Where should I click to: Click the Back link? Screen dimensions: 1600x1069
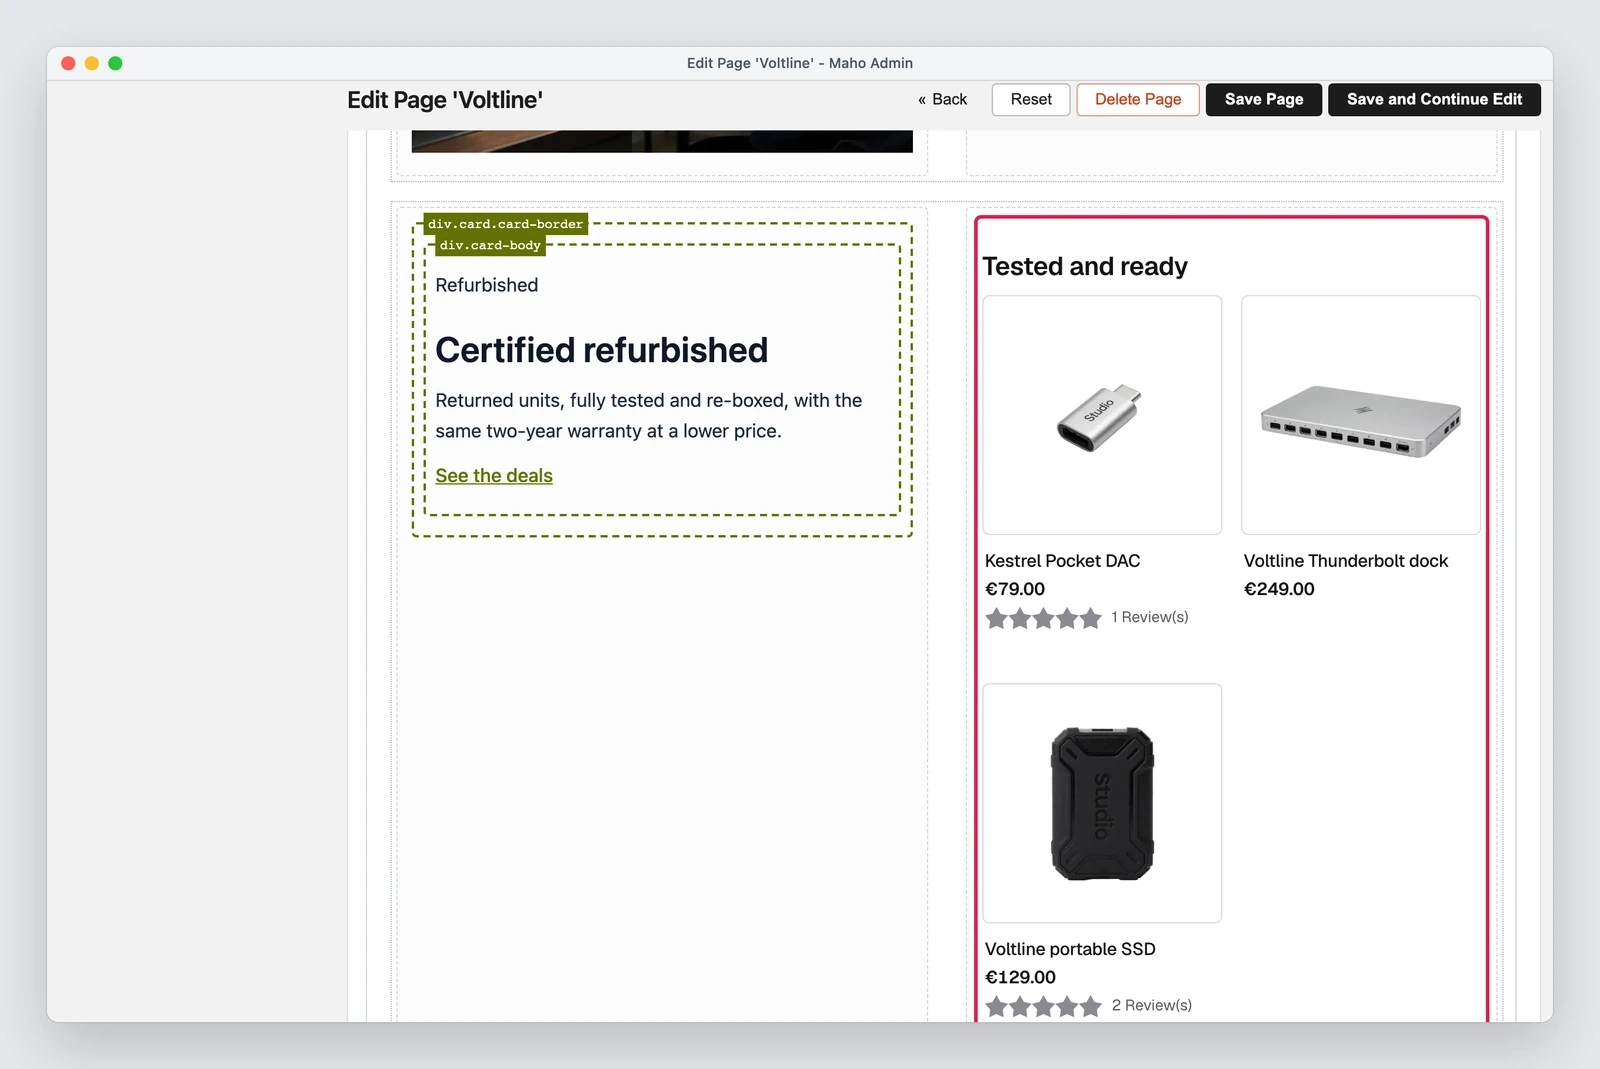pyautogui.click(x=942, y=99)
